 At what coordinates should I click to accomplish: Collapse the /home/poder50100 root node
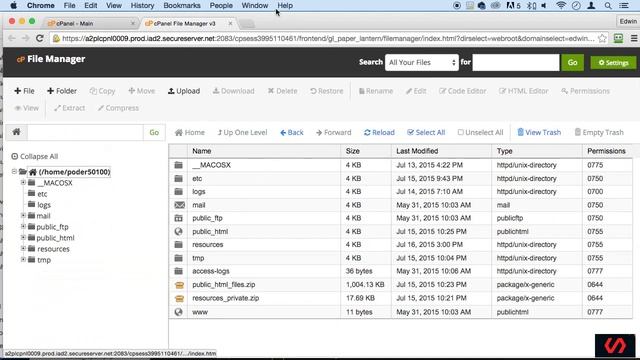14,171
